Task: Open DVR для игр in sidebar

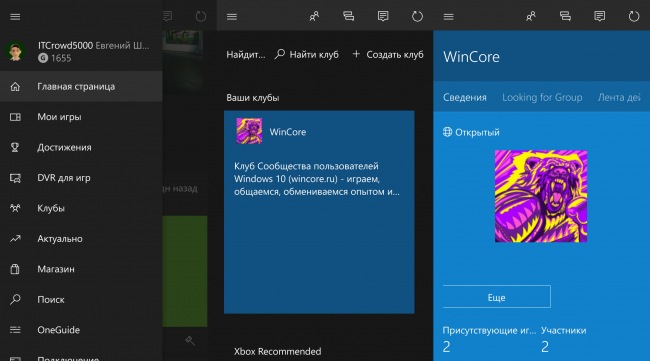Action: point(81,178)
